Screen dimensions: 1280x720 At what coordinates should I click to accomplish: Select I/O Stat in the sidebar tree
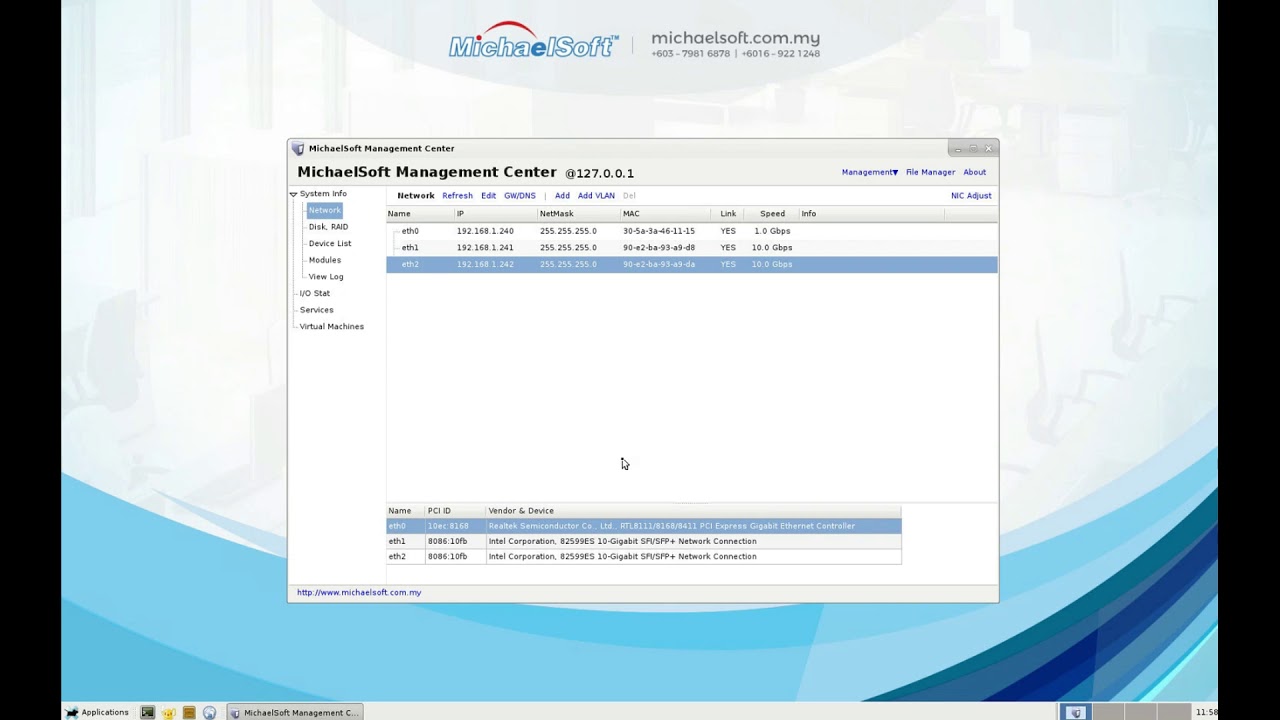[314, 293]
